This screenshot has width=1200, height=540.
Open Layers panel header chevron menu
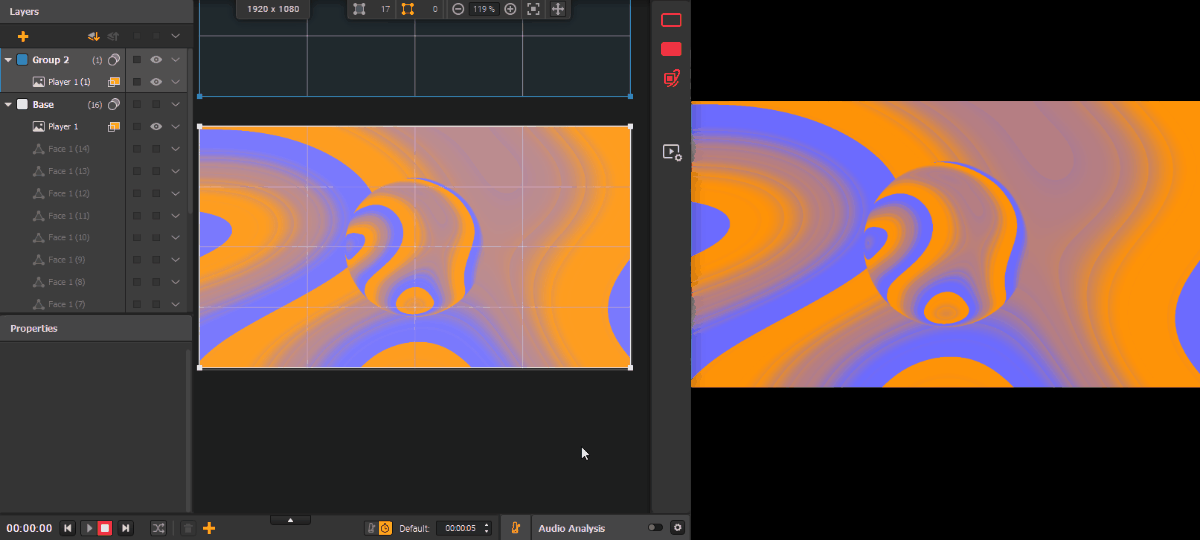[x=175, y=36]
